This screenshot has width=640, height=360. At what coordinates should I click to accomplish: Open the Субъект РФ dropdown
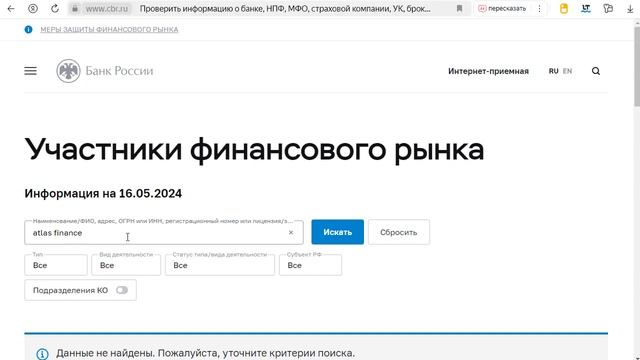pyautogui.click(x=311, y=265)
